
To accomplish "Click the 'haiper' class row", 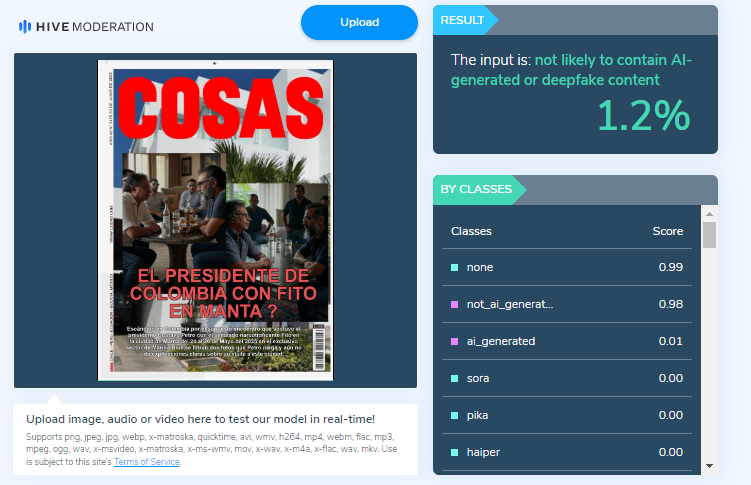I will pyautogui.click(x=567, y=452).
